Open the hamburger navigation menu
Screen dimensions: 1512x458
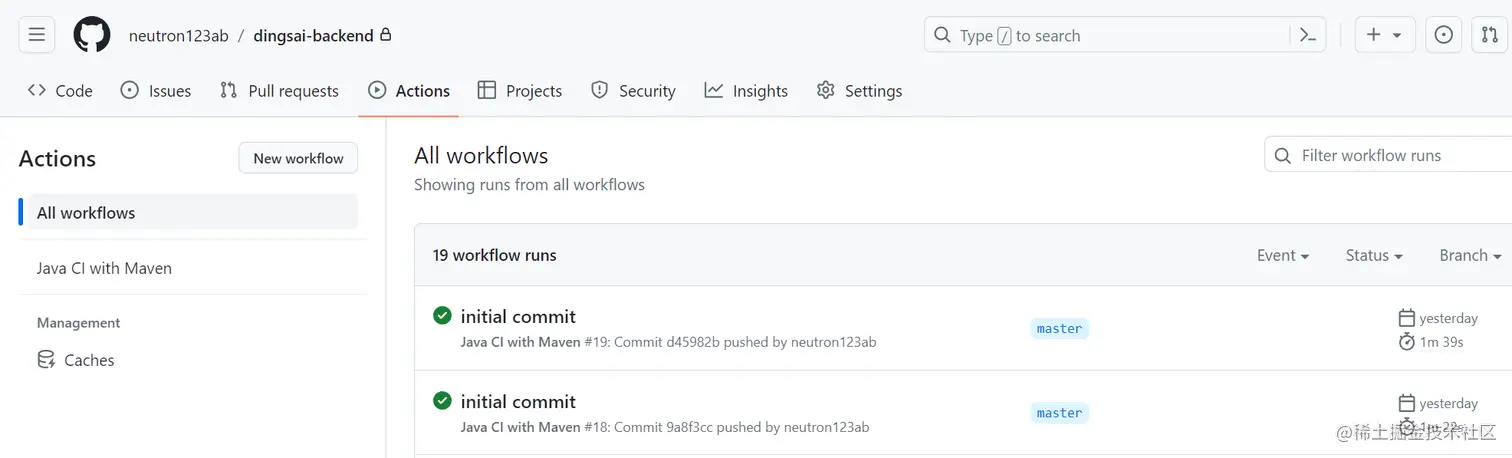(x=37, y=35)
